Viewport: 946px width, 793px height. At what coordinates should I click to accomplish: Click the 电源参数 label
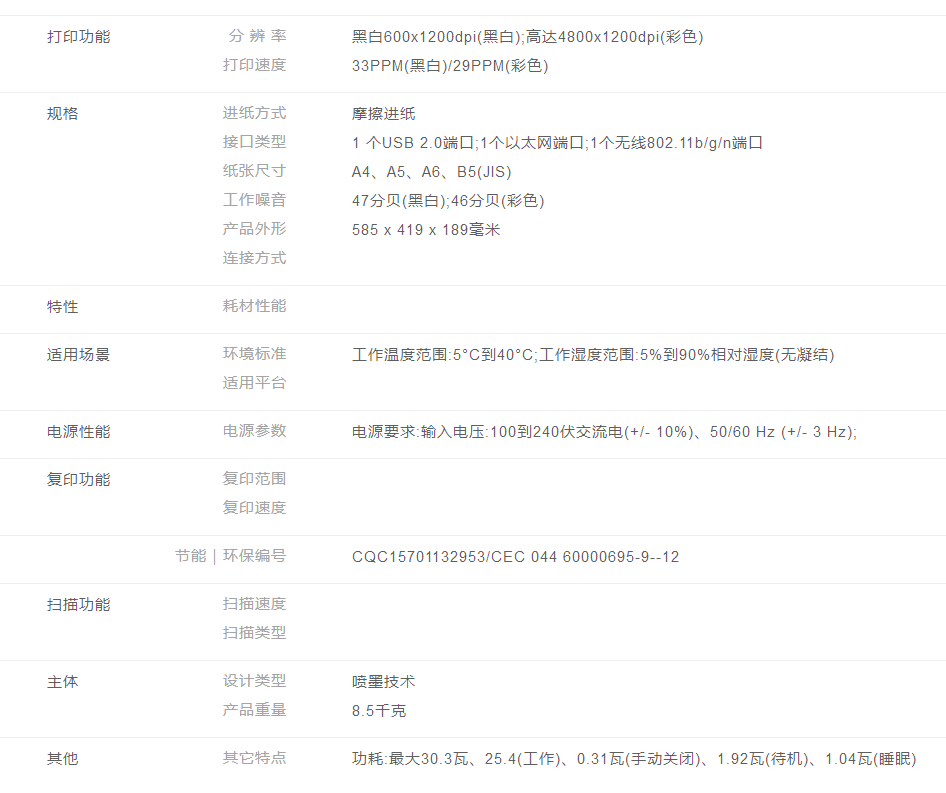(x=254, y=431)
